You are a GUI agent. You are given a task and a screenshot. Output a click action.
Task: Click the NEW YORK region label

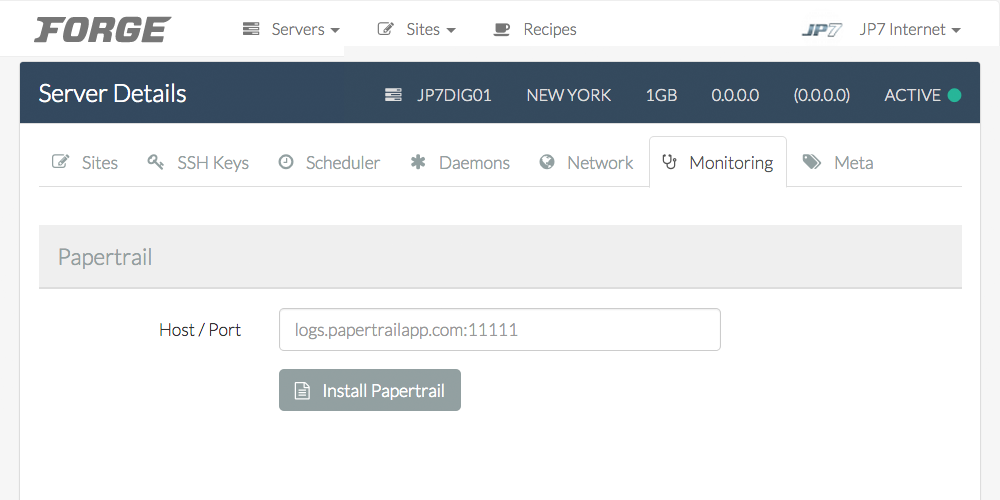pos(568,95)
